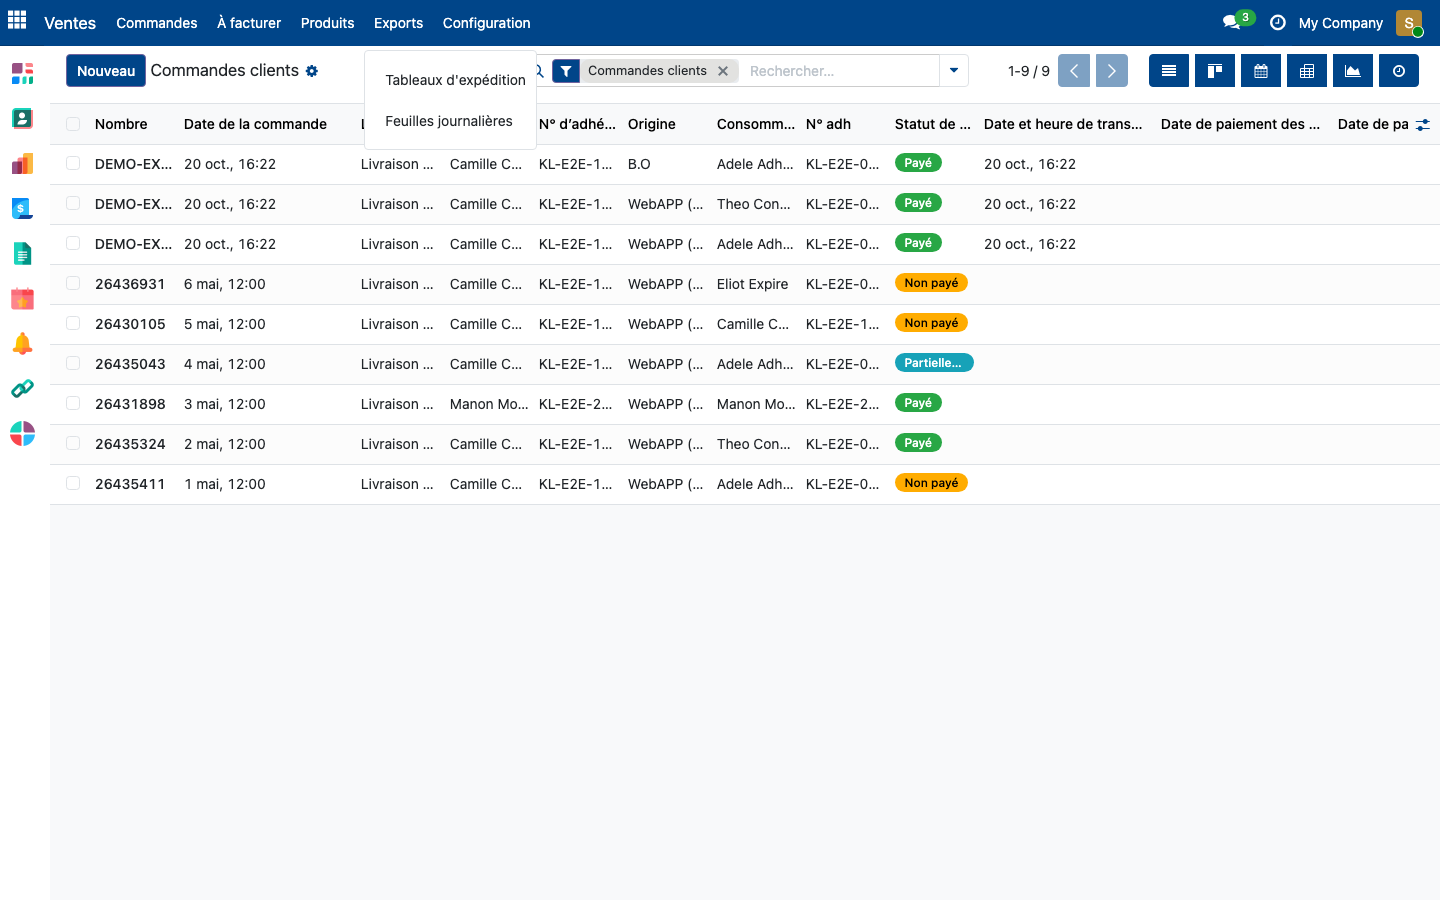Open the activity clock view

(1399, 71)
